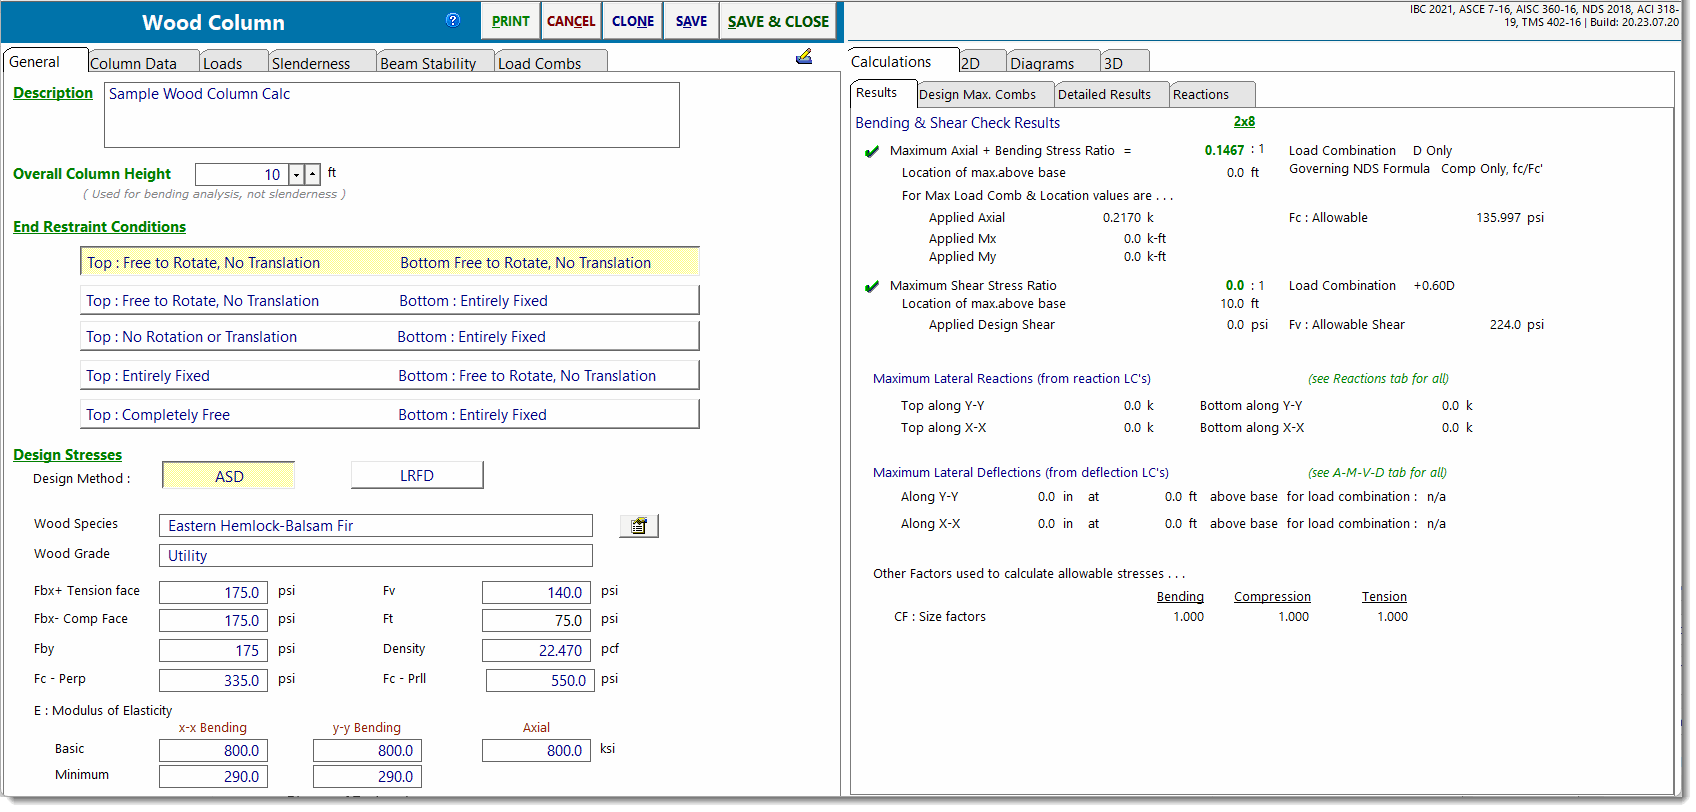Open the wood species database clipboard icon
Image resolution: width=1696 pixels, height=812 pixels.
pyautogui.click(x=638, y=526)
